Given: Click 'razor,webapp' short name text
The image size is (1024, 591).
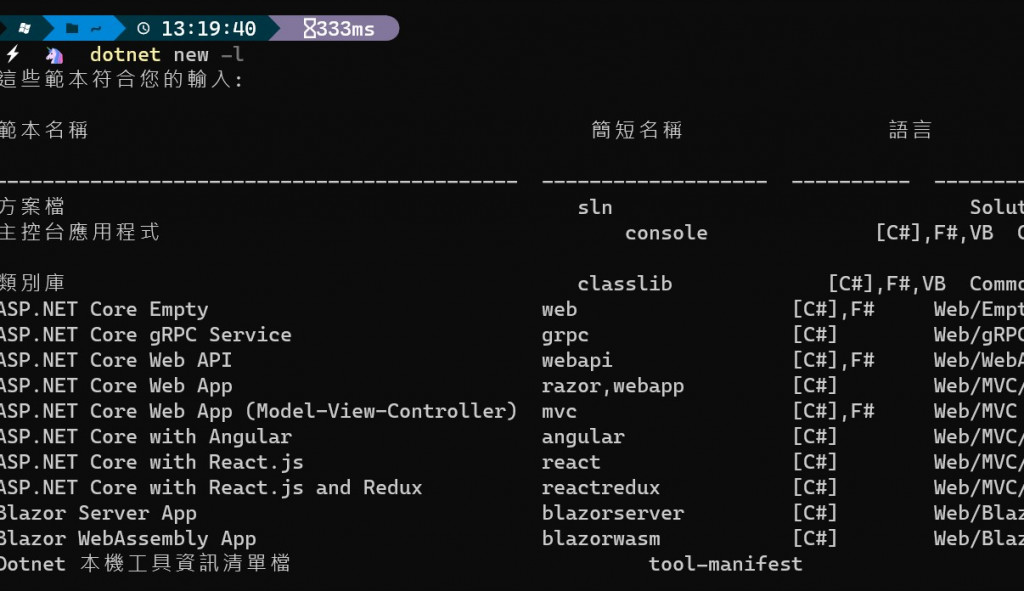Looking at the screenshot, I should [613, 386].
